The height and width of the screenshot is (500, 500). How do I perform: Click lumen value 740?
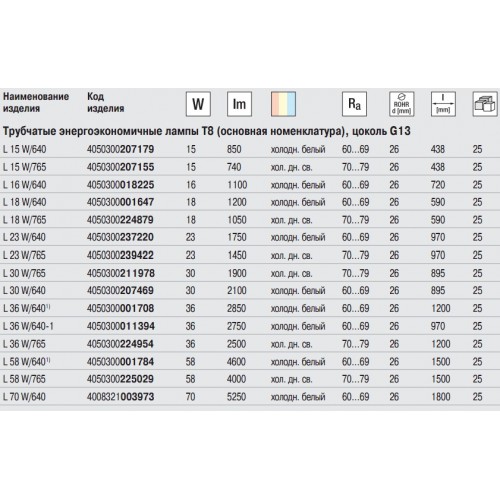pos(234,167)
